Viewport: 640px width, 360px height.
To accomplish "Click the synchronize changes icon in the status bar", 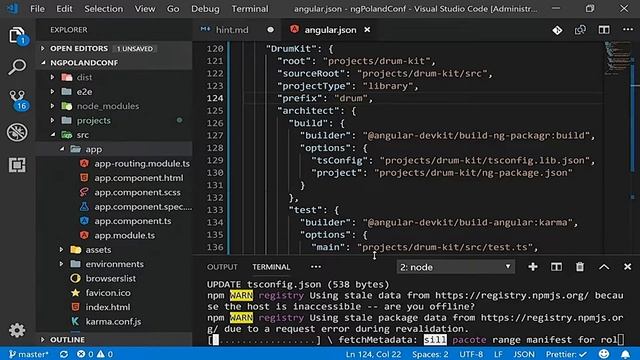I will 64,354.
